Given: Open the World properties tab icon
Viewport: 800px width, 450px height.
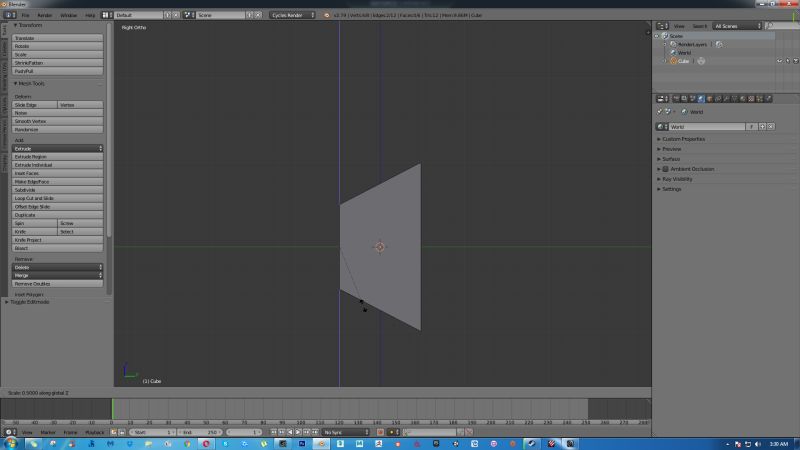Looking at the screenshot, I should point(700,99).
